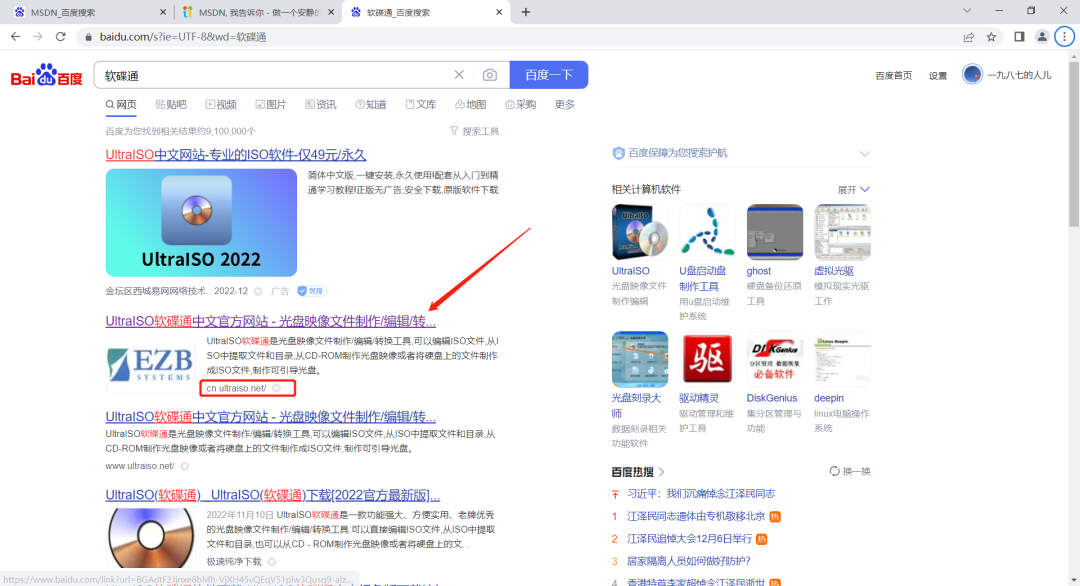Switch to MSDN, 我告诉你 browser tab
The height and width of the screenshot is (586, 1080).
[258, 12]
